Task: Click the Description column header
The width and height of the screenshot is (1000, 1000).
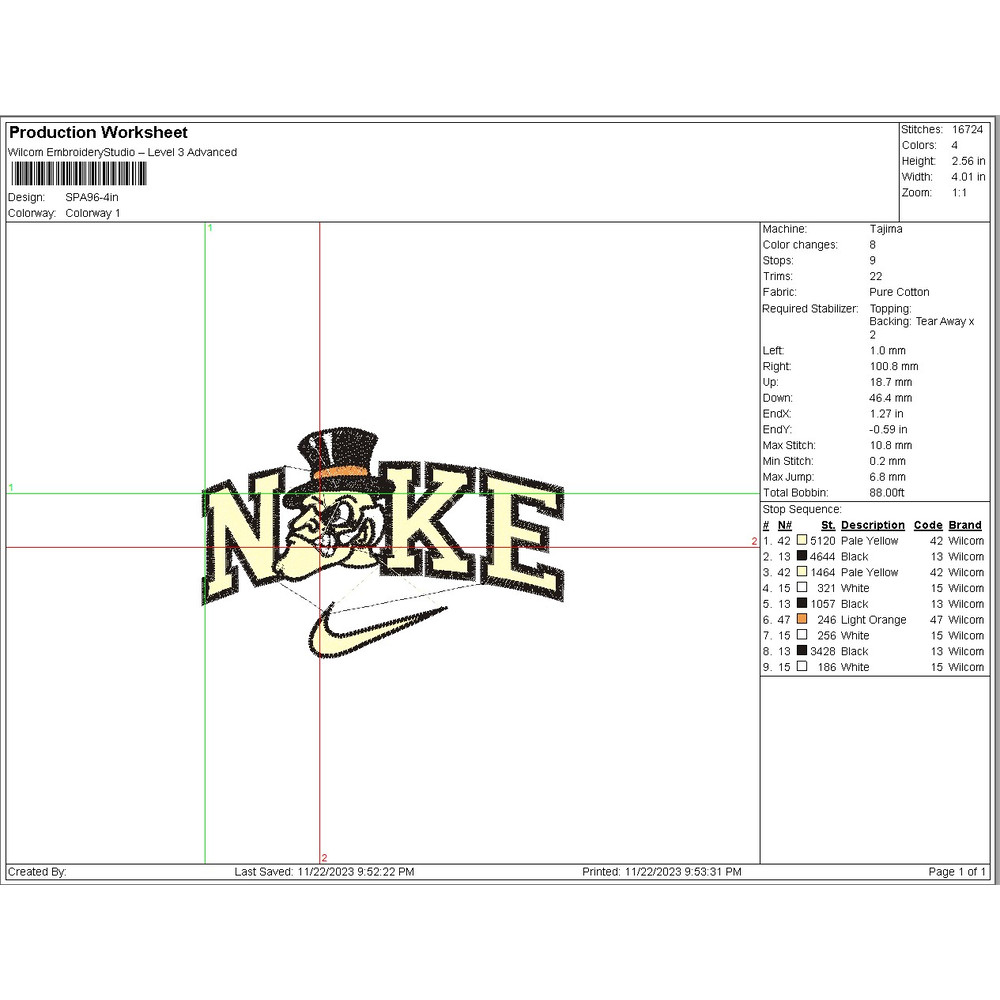Action: click(872, 525)
